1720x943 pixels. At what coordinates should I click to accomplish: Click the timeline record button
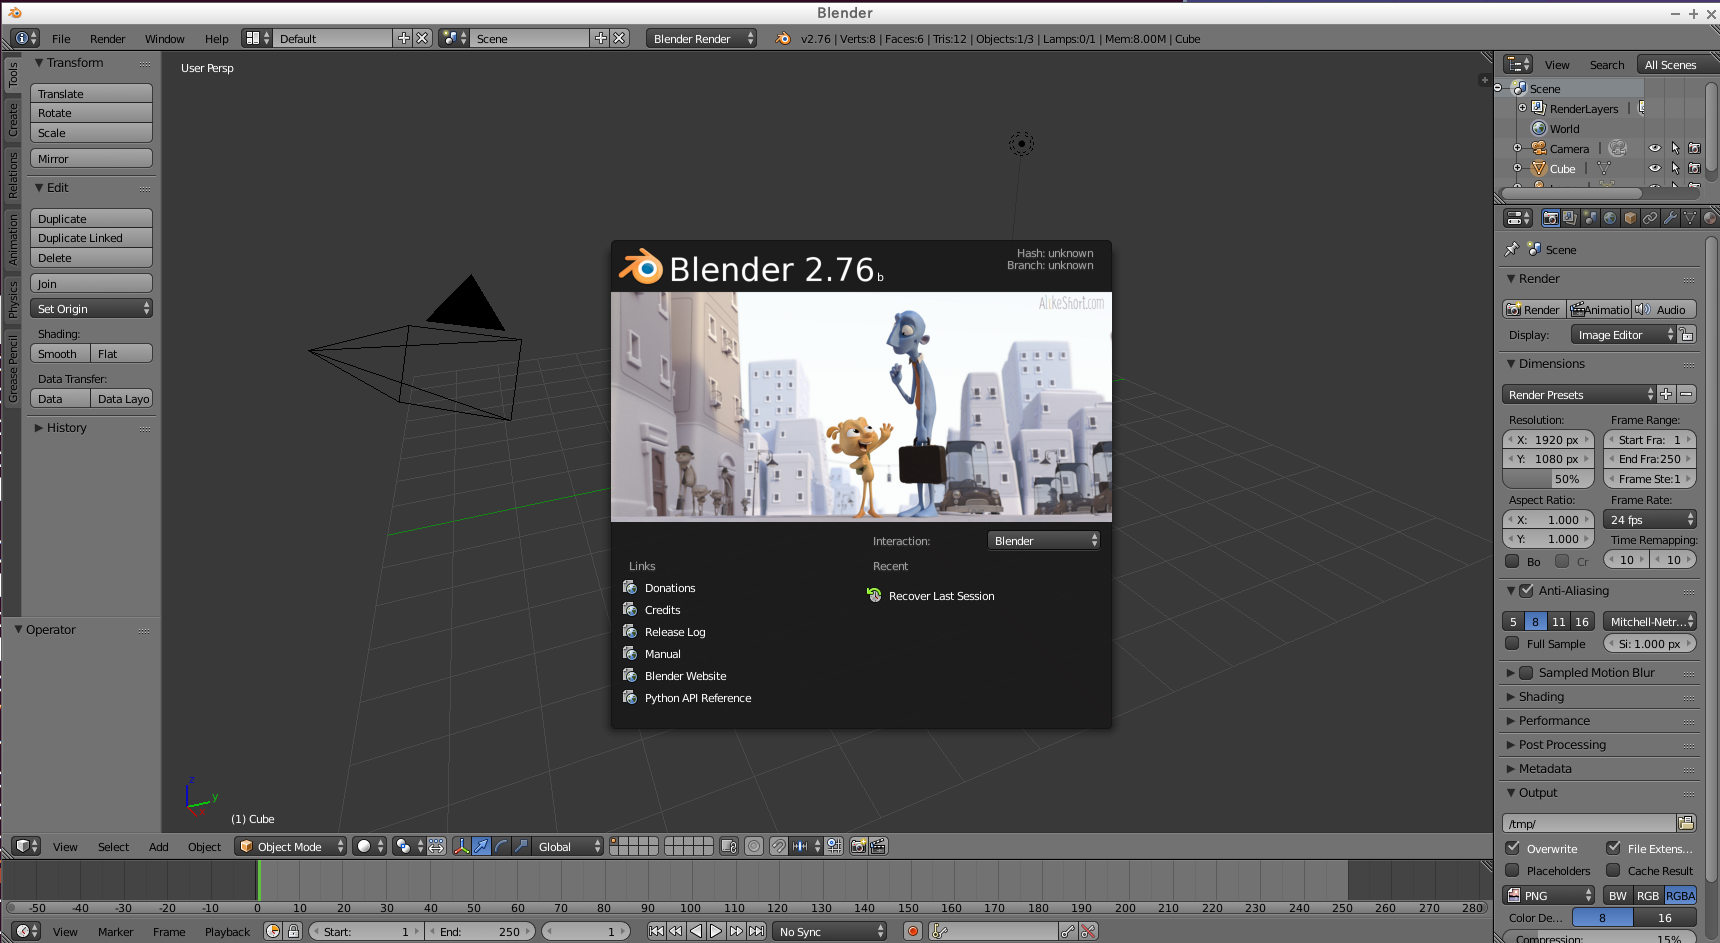[912, 931]
